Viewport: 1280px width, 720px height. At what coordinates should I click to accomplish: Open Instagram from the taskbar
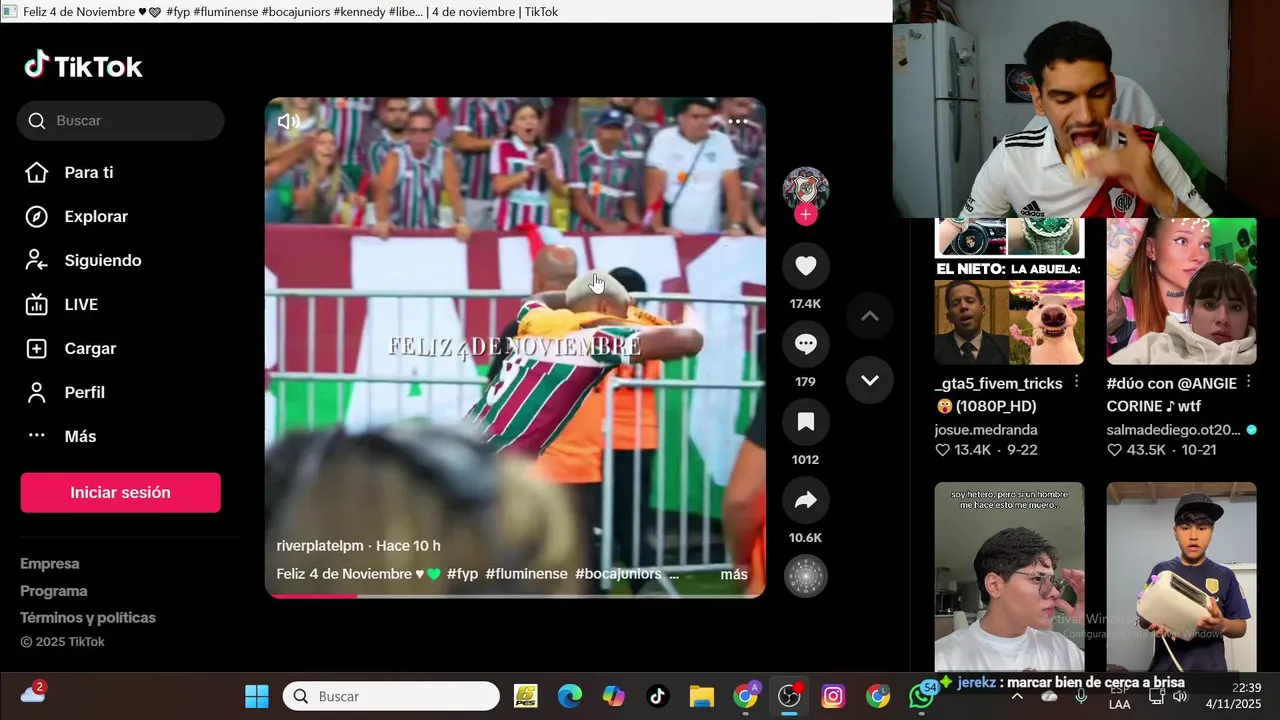(x=833, y=696)
